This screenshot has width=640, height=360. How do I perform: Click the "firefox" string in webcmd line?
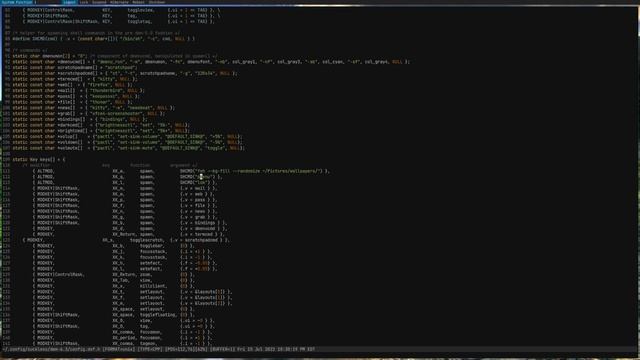(100, 85)
